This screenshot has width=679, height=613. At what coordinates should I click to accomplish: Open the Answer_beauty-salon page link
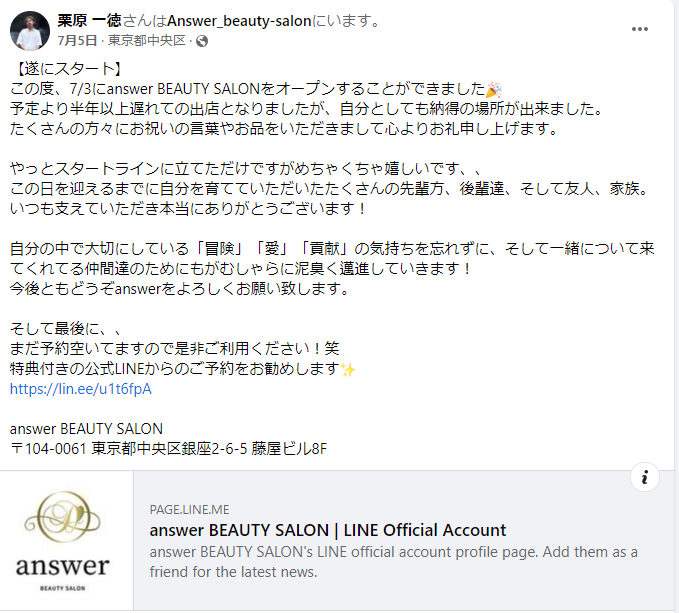coord(239,21)
